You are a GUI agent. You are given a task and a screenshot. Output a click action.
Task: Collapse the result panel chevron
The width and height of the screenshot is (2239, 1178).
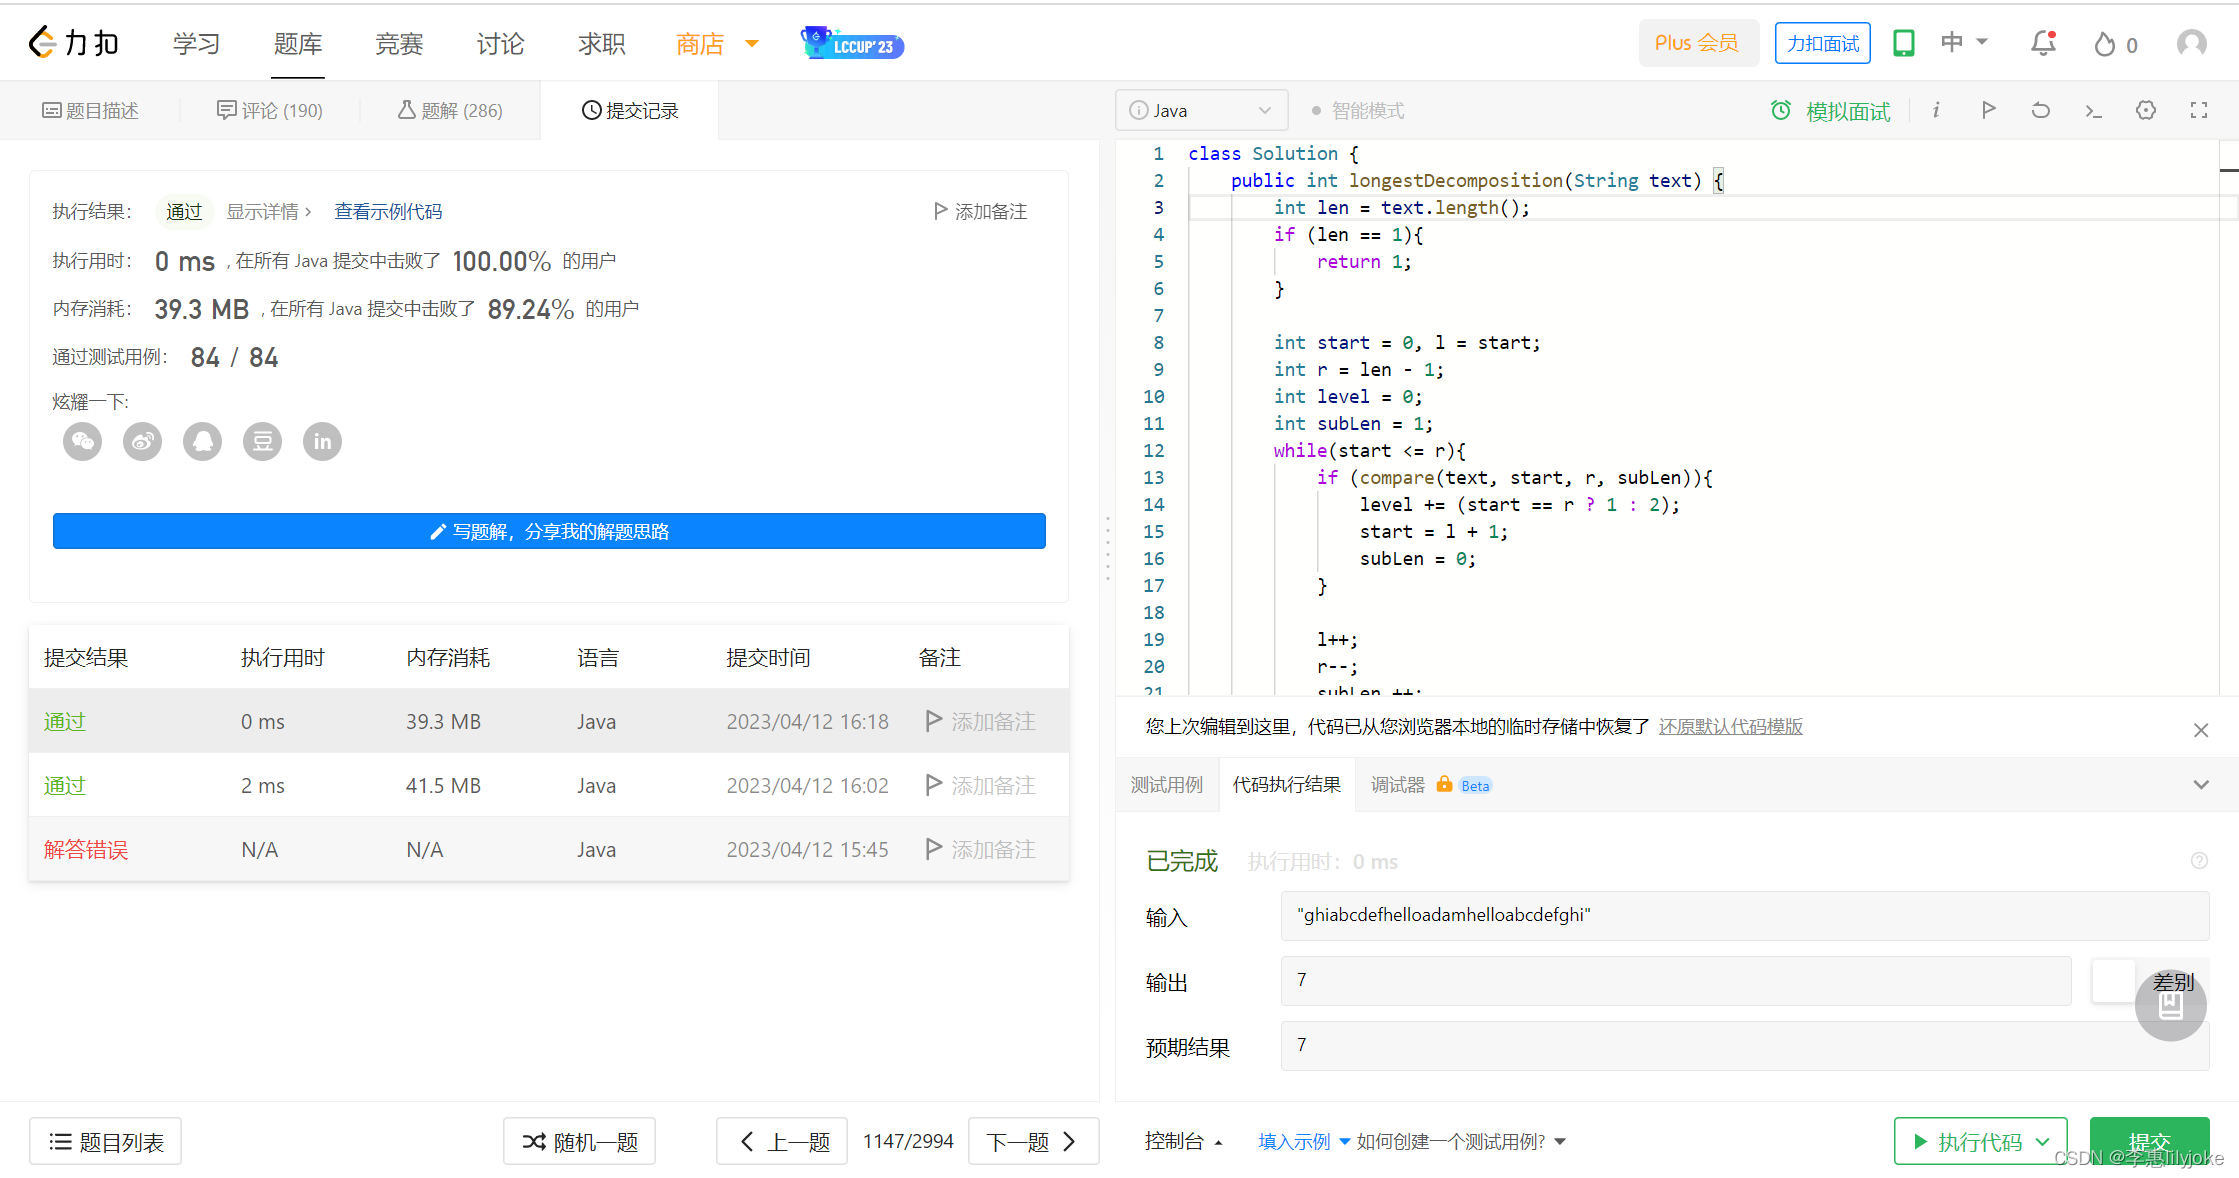(x=2200, y=785)
